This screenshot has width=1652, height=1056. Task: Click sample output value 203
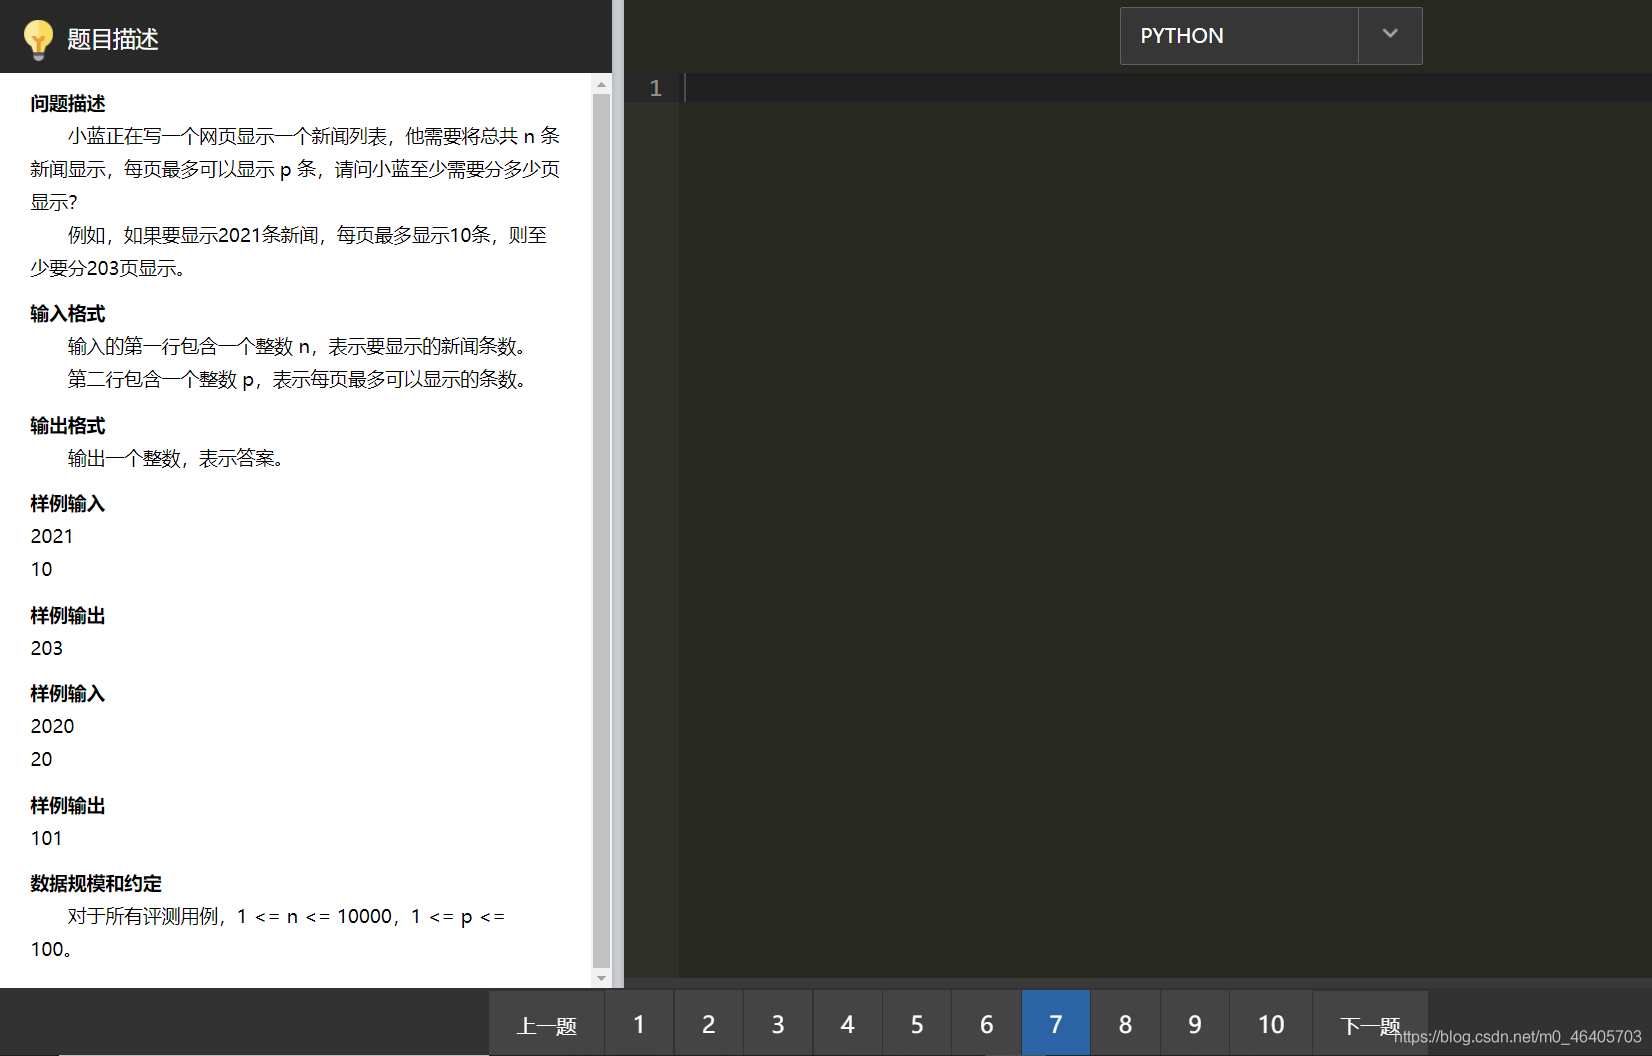tap(47, 648)
